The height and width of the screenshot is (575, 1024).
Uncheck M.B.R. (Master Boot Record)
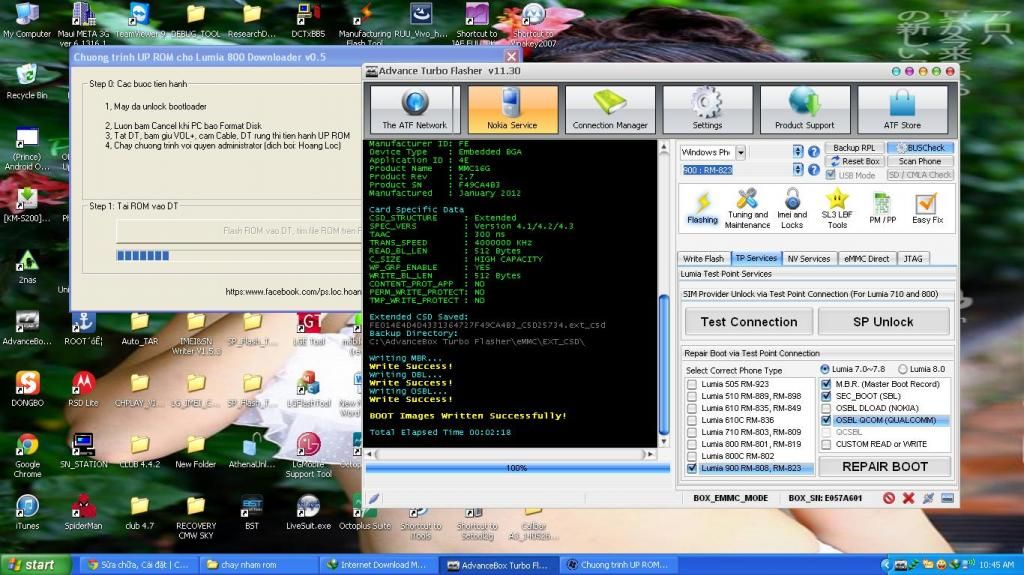pos(826,384)
